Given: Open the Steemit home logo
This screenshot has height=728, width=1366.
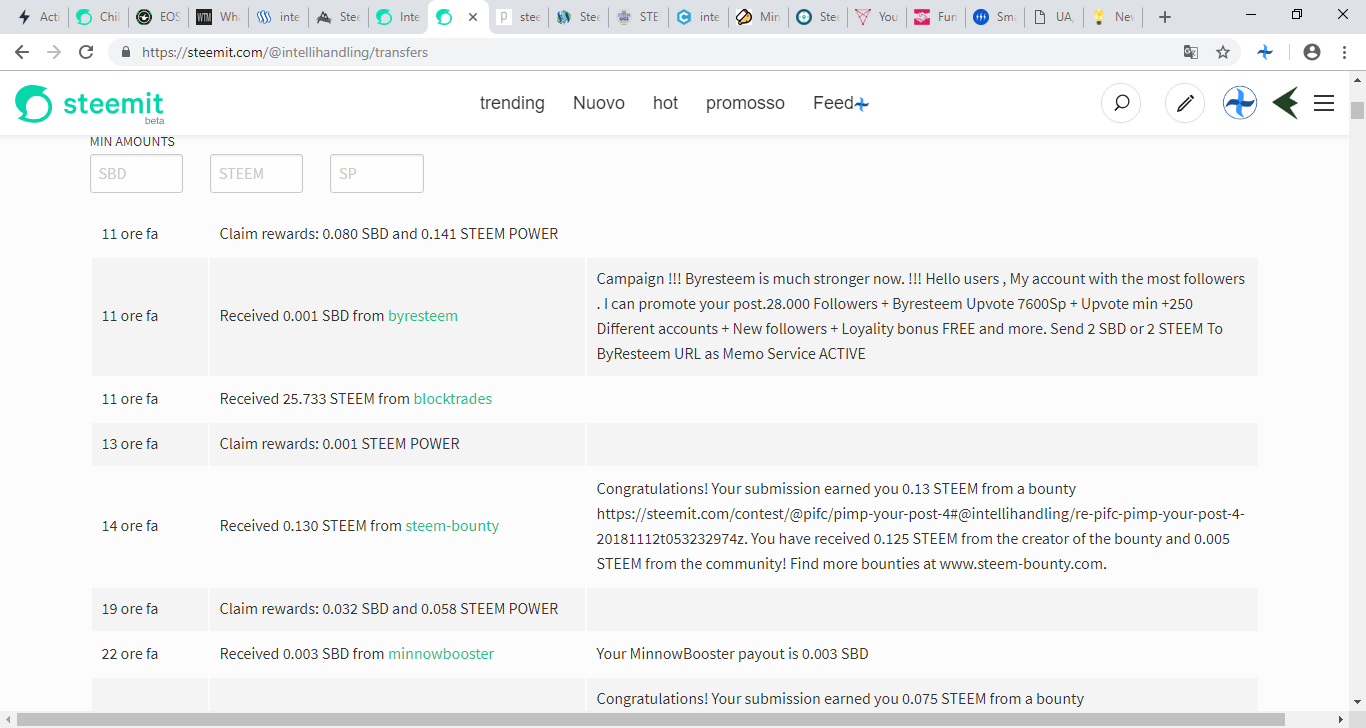Looking at the screenshot, I should 89,104.
